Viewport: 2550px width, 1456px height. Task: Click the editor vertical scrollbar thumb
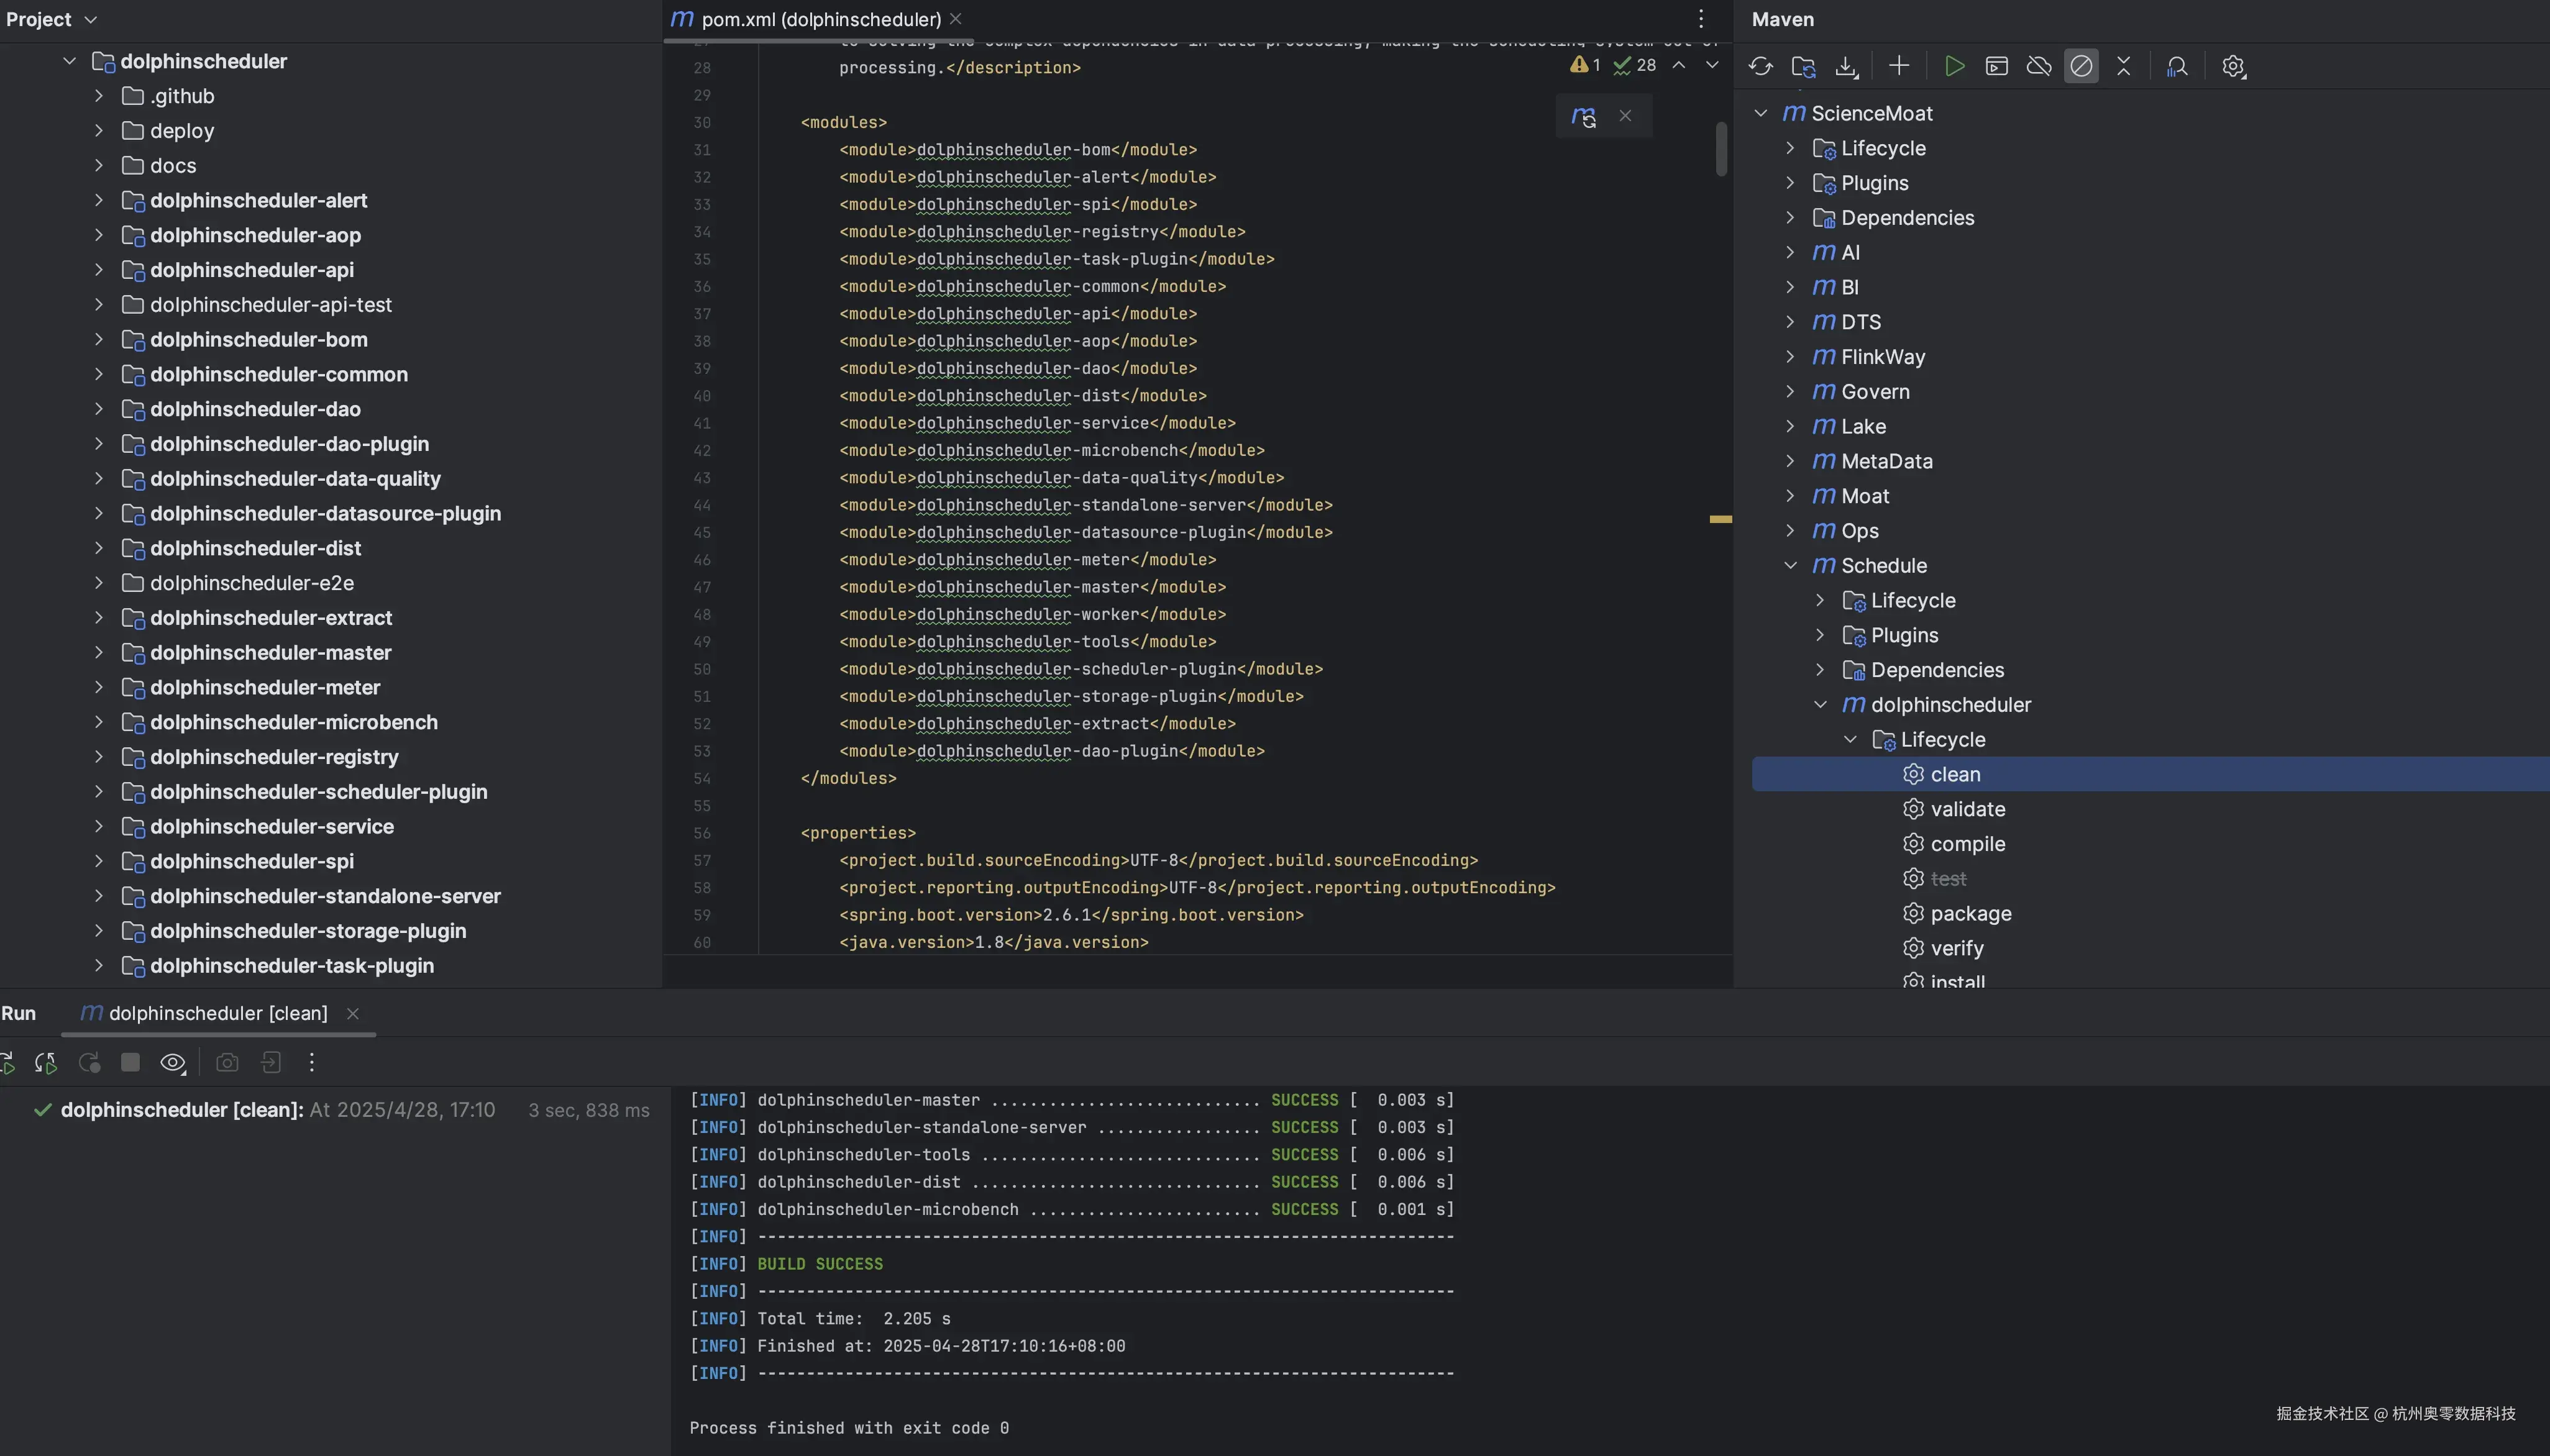point(1721,148)
